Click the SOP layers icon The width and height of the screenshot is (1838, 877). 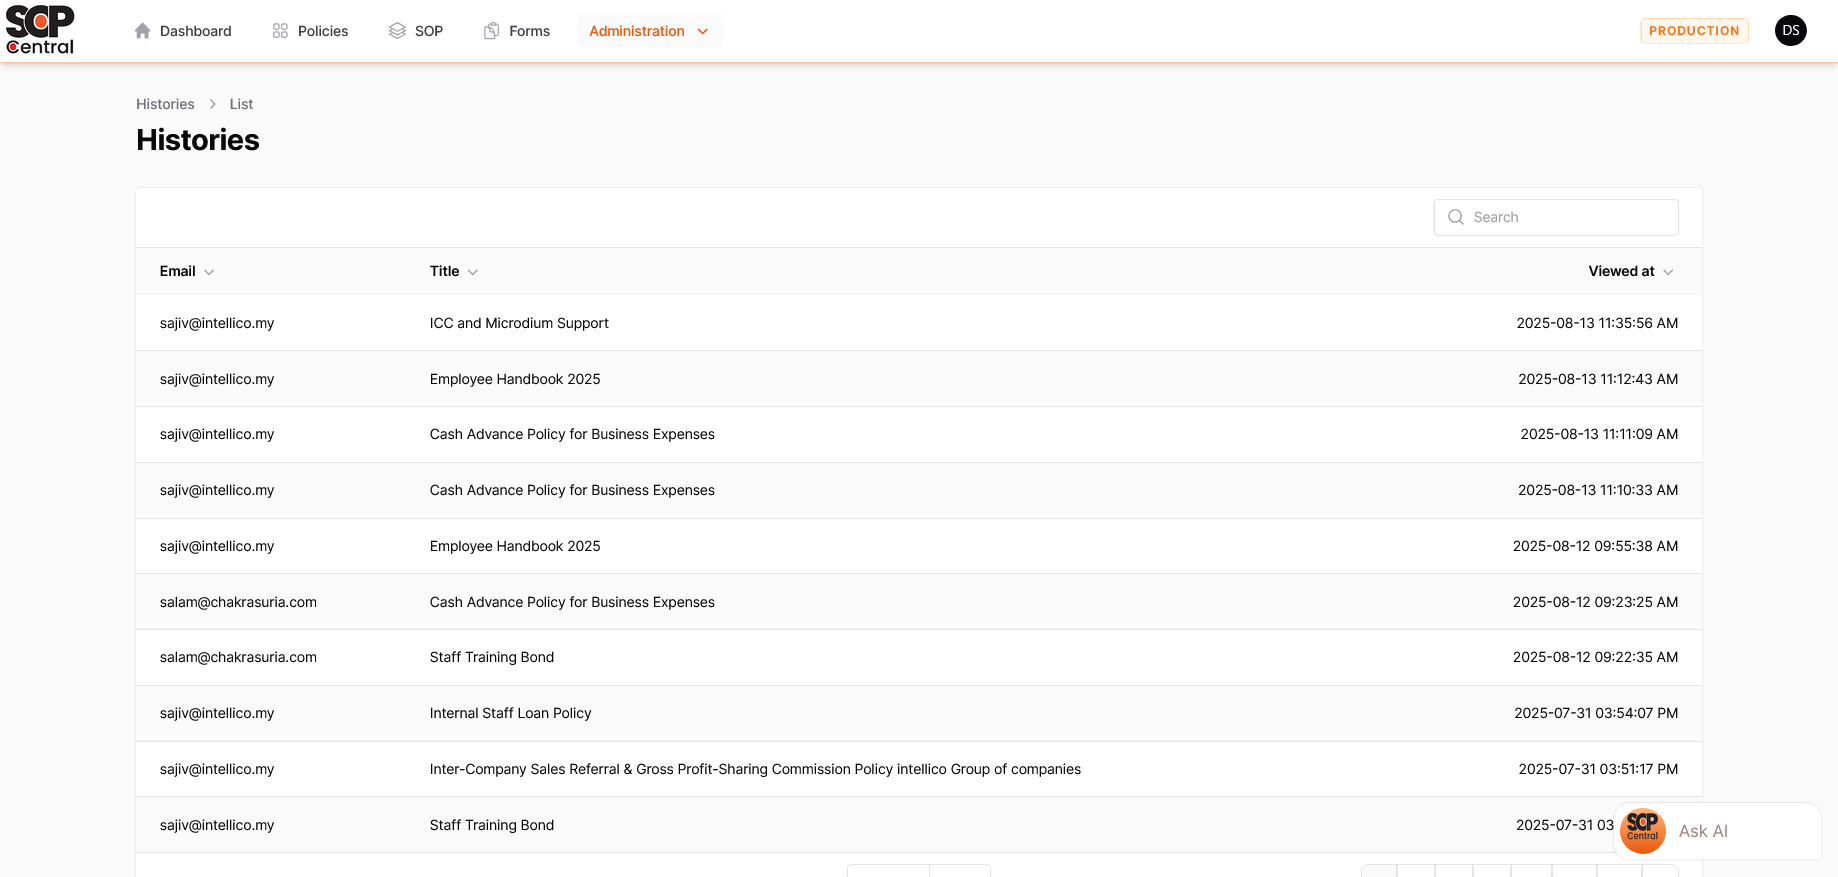(397, 31)
